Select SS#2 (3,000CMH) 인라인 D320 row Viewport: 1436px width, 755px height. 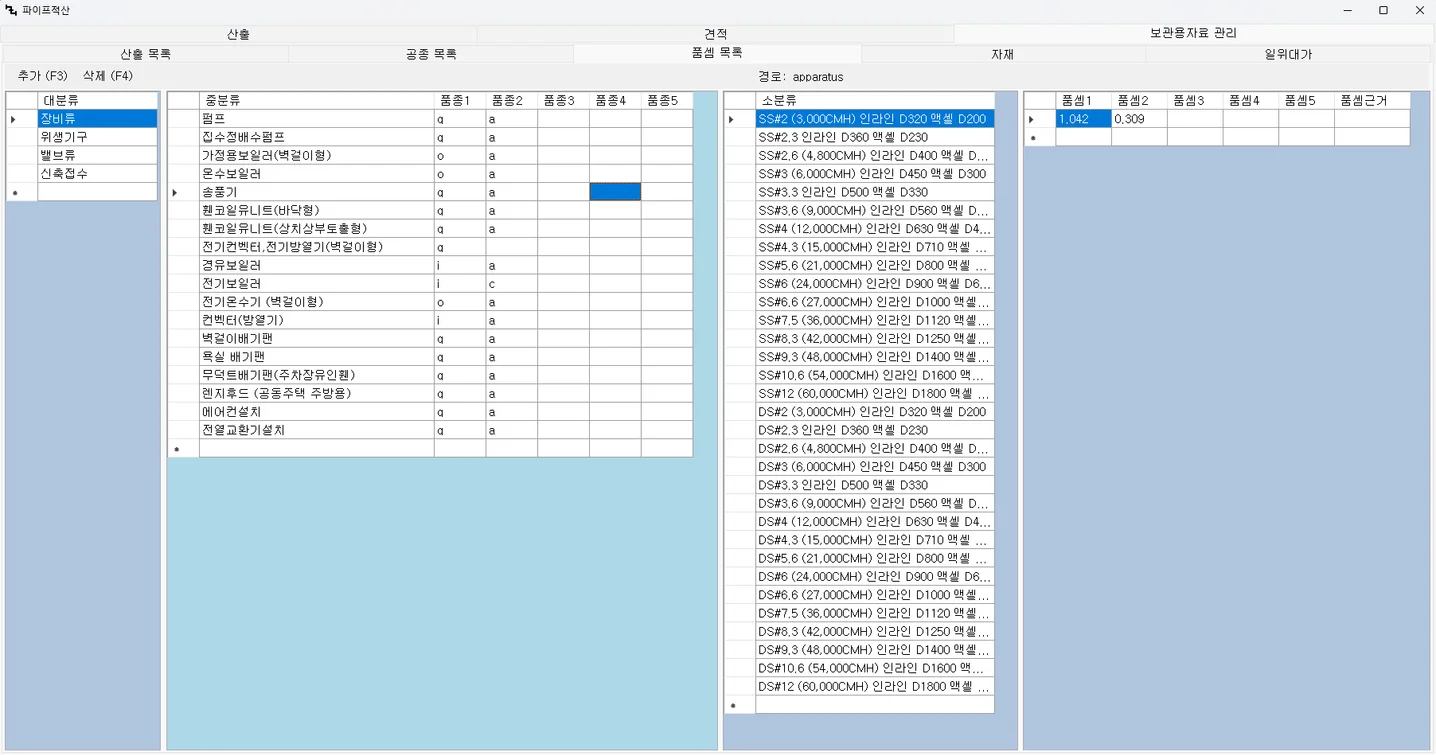coord(874,119)
